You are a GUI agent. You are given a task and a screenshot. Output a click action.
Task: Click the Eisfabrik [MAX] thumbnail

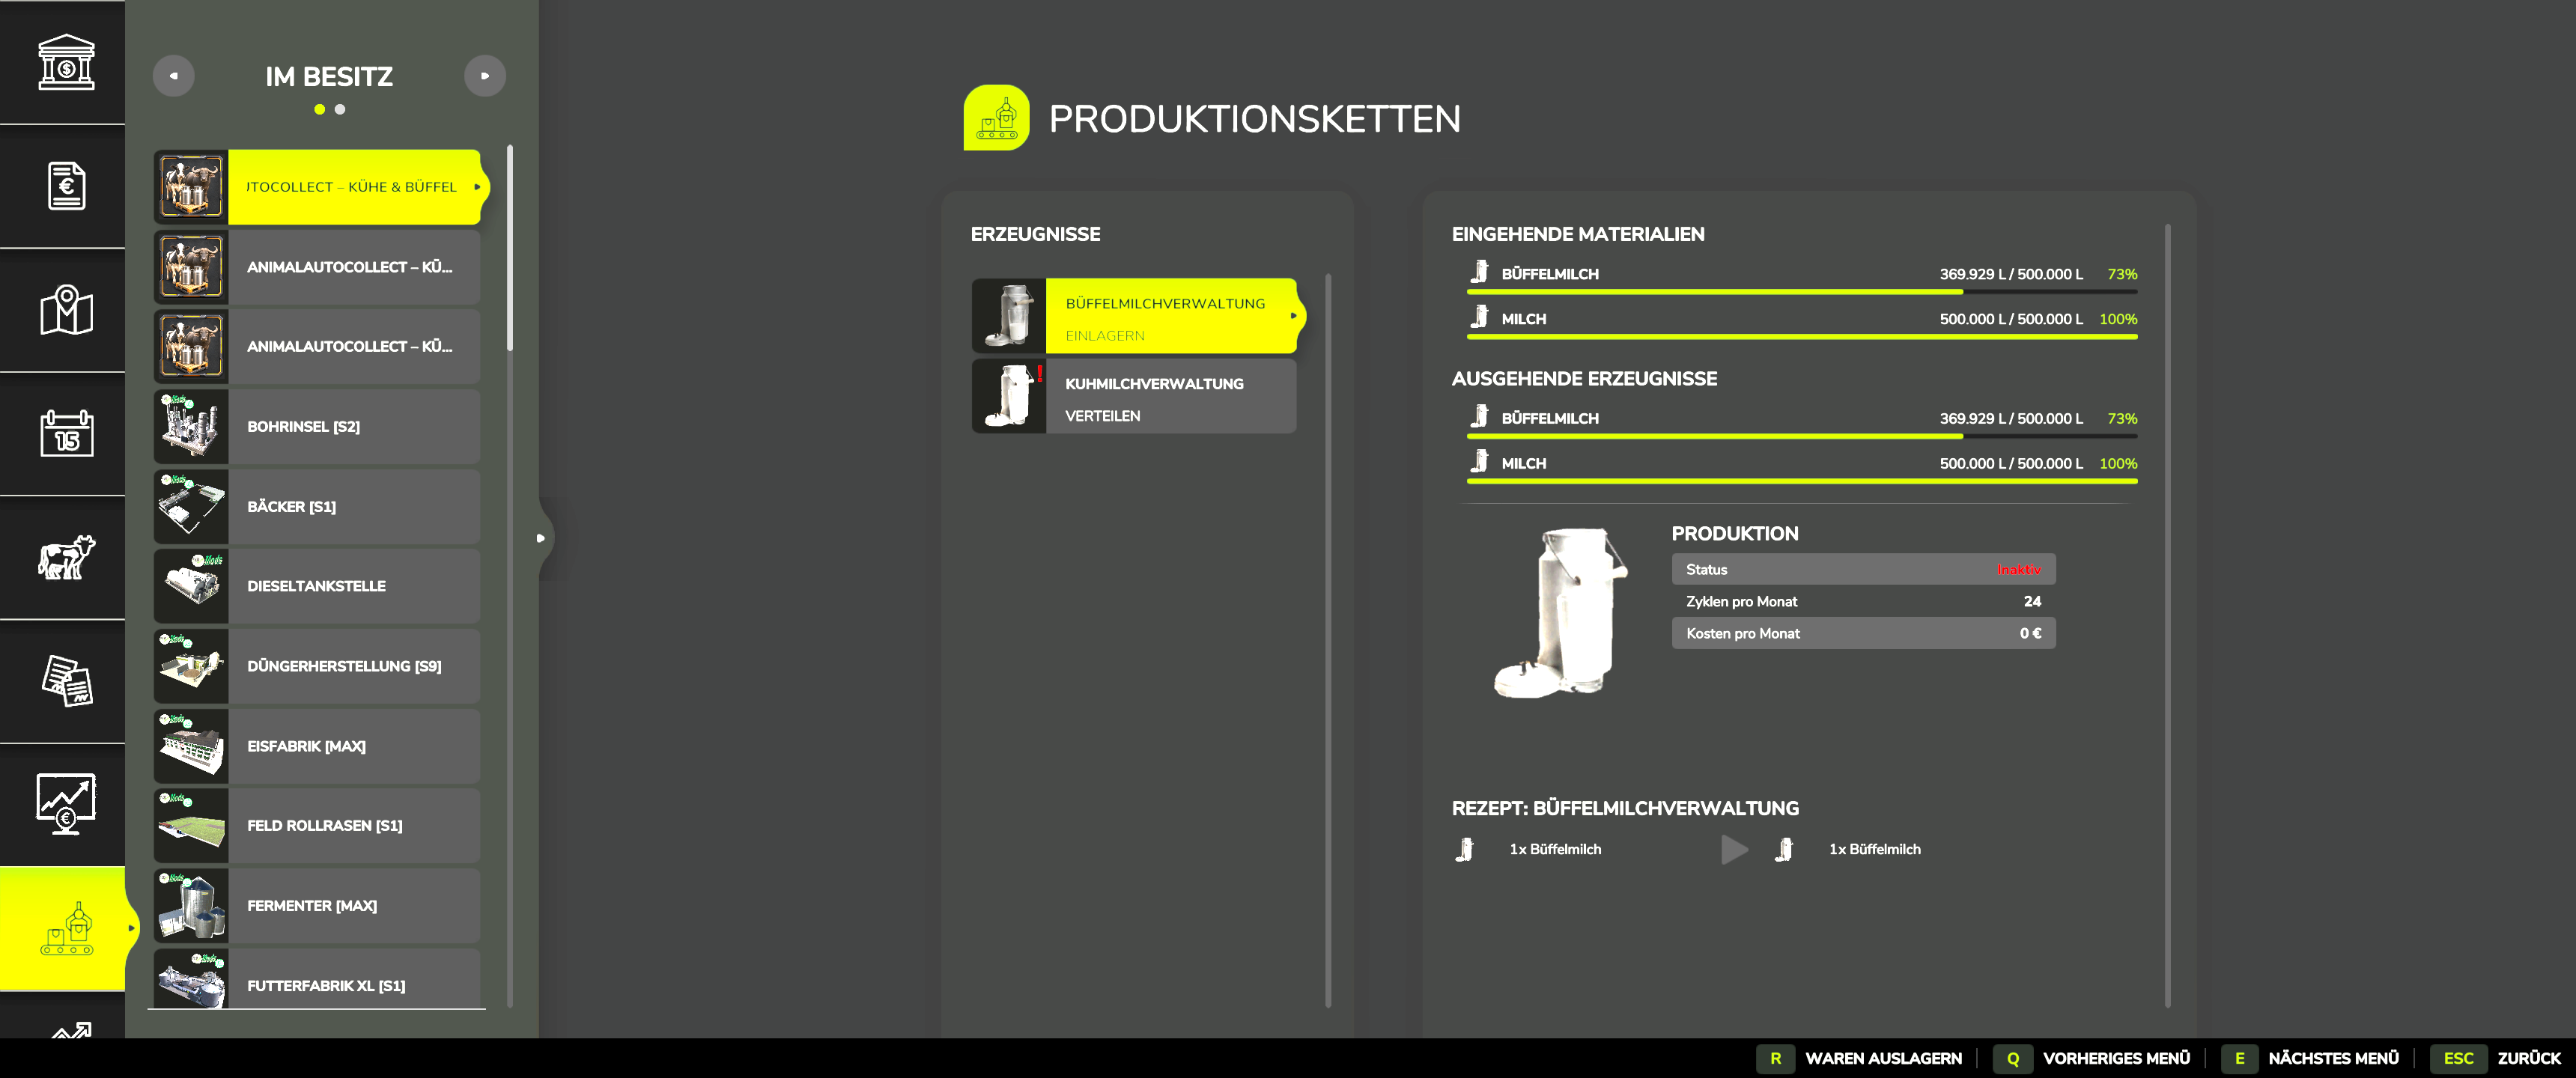tap(192, 746)
